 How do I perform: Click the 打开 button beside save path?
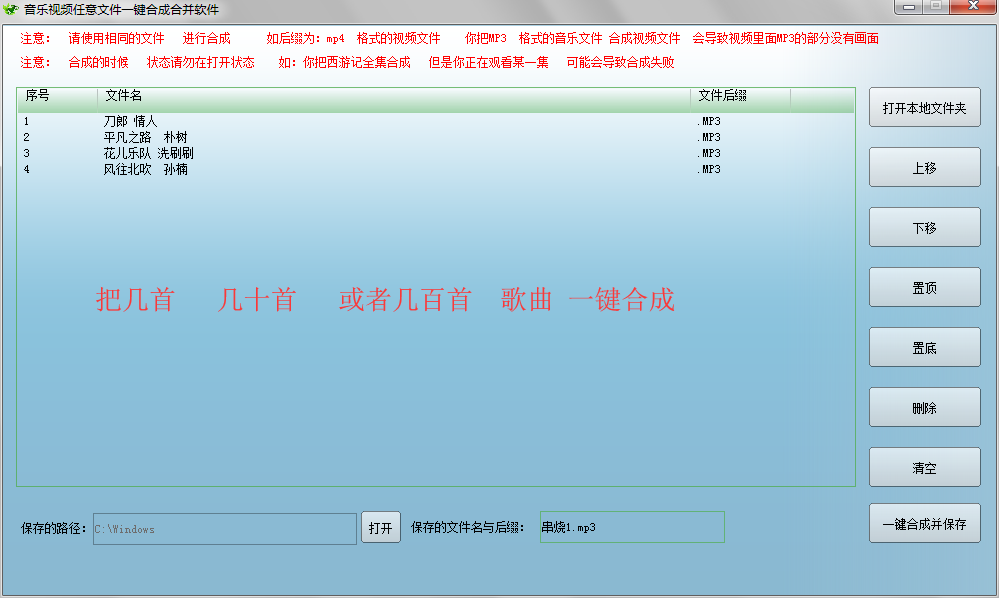(380, 528)
